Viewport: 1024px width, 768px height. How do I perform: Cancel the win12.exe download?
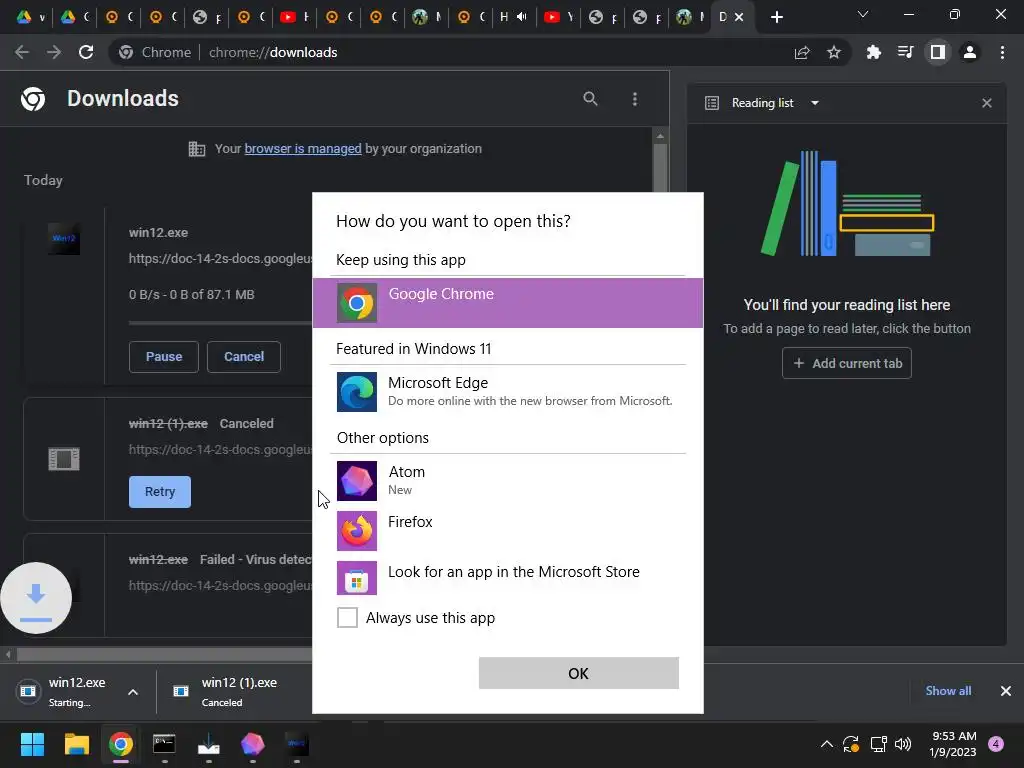pyautogui.click(x=244, y=357)
